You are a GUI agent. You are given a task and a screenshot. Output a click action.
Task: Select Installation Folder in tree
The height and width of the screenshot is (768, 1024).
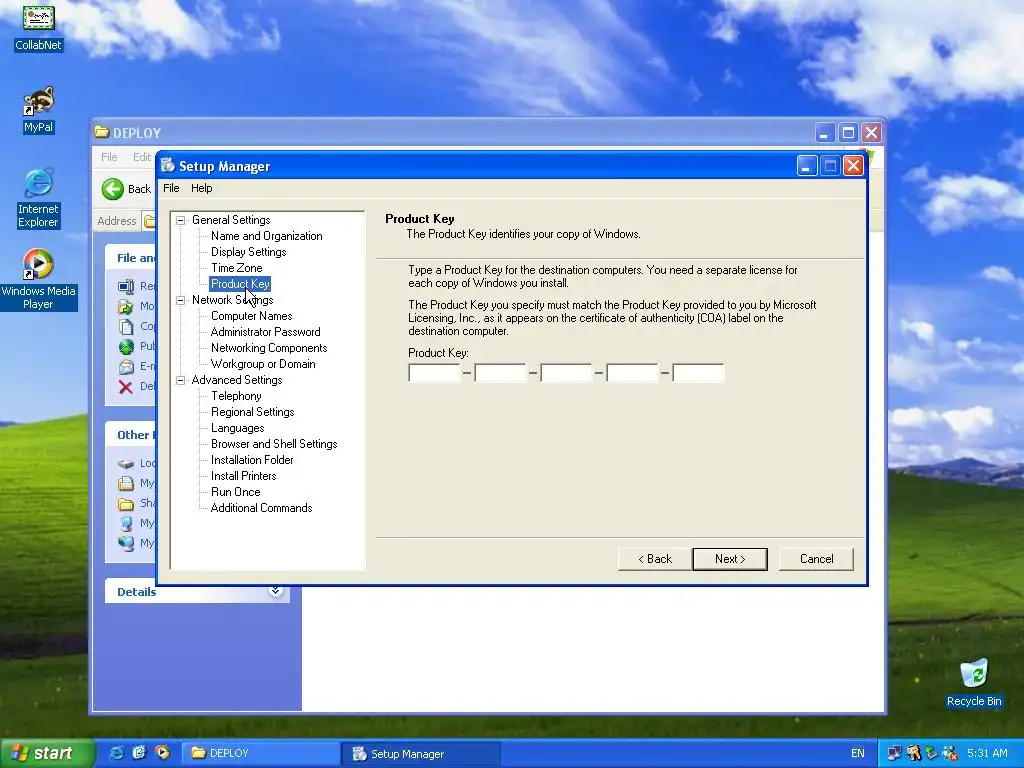pyautogui.click(x=251, y=460)
